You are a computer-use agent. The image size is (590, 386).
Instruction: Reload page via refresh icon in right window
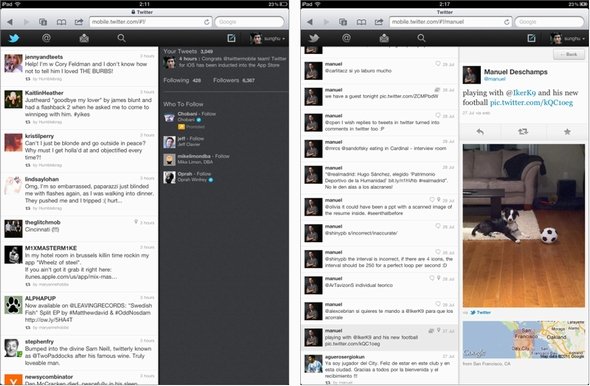pos(506,22)
